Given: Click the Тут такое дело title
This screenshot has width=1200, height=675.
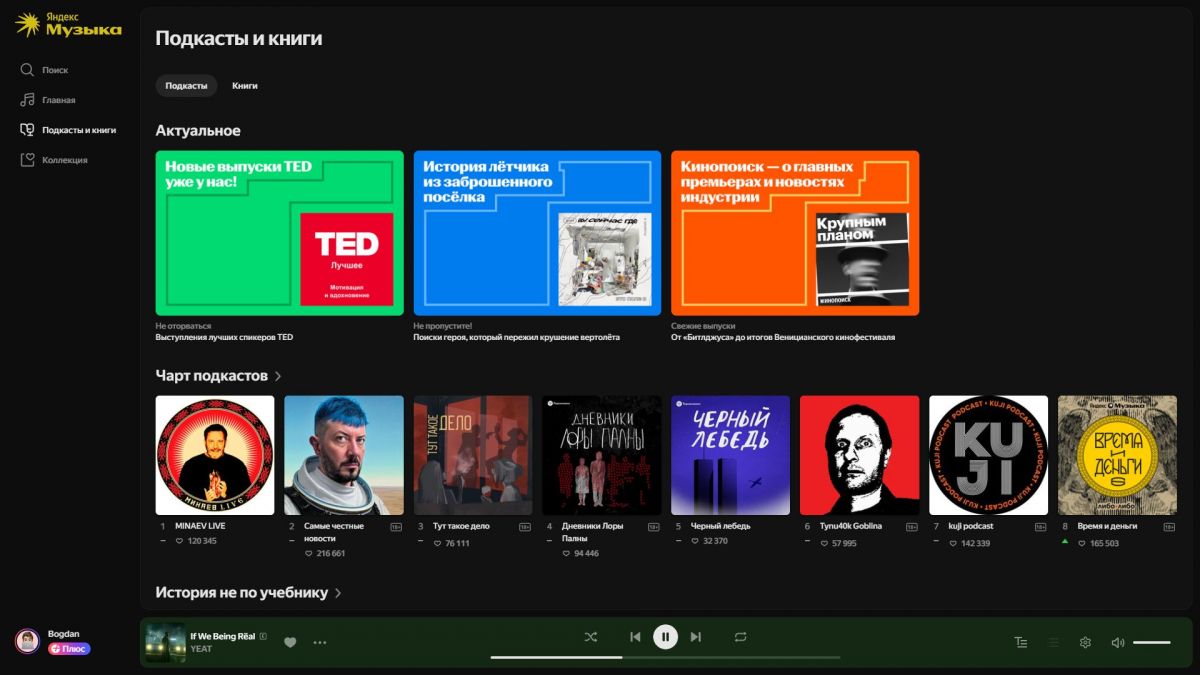Looking at the screenshot, I should click(x=461, y=526).
